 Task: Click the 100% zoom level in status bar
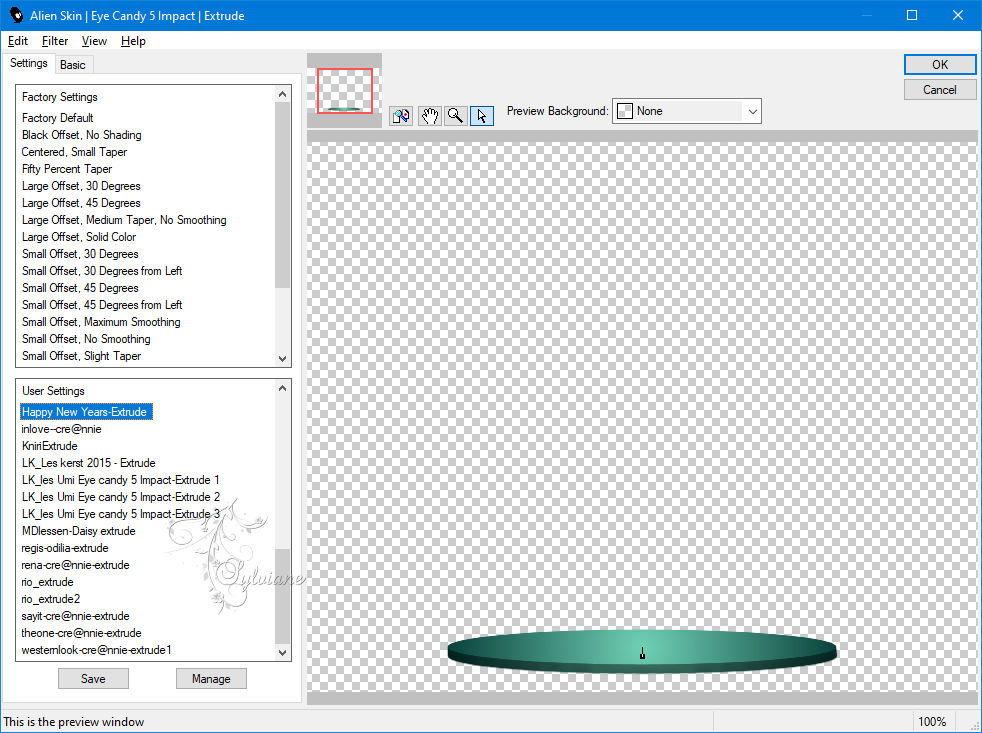pos(932,722)
